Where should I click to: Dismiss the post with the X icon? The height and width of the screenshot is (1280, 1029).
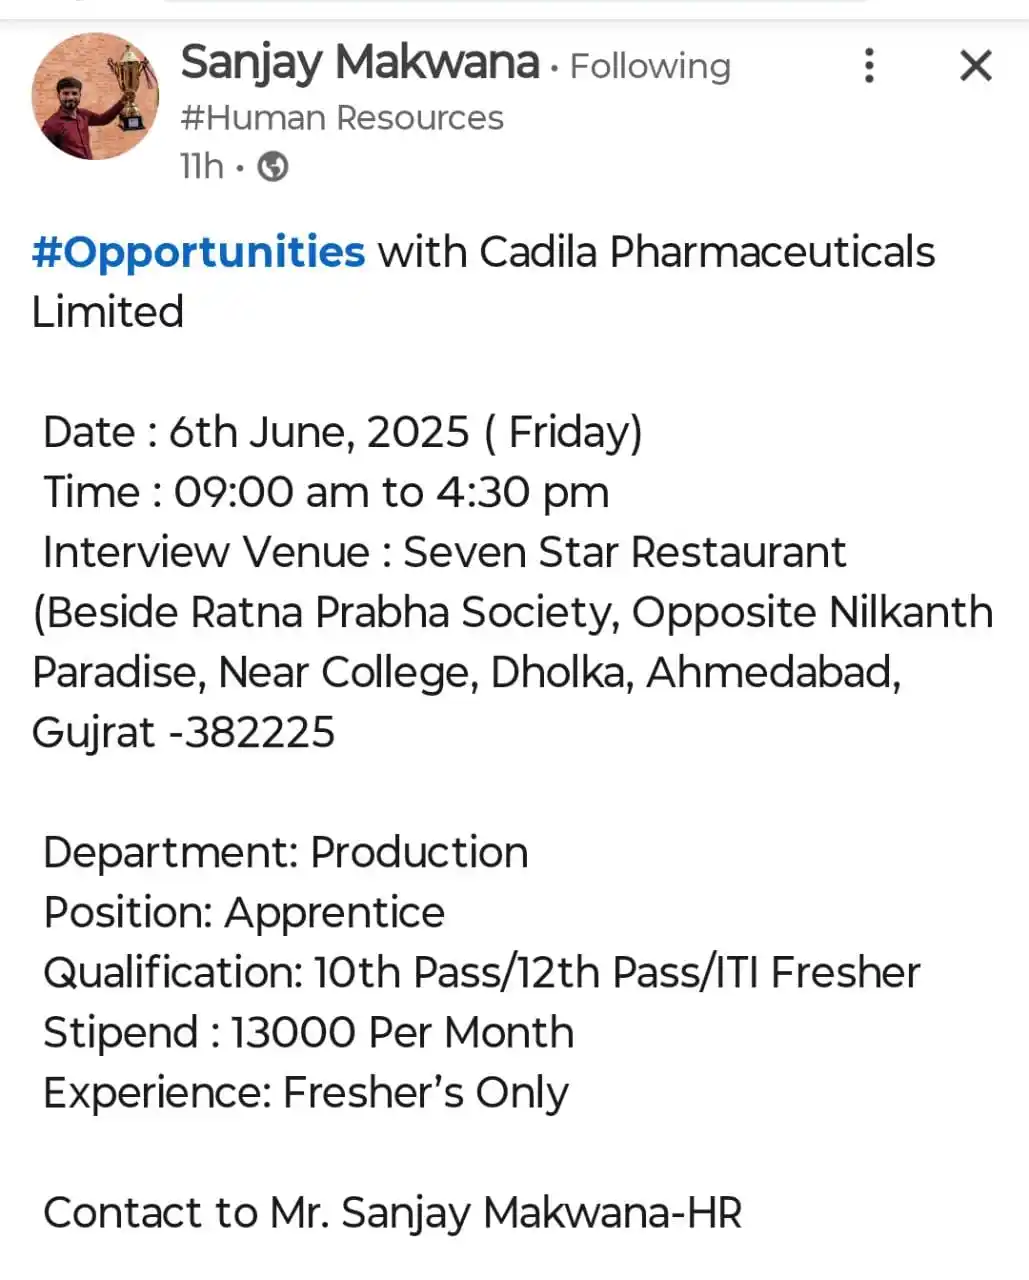click(975, 66)
